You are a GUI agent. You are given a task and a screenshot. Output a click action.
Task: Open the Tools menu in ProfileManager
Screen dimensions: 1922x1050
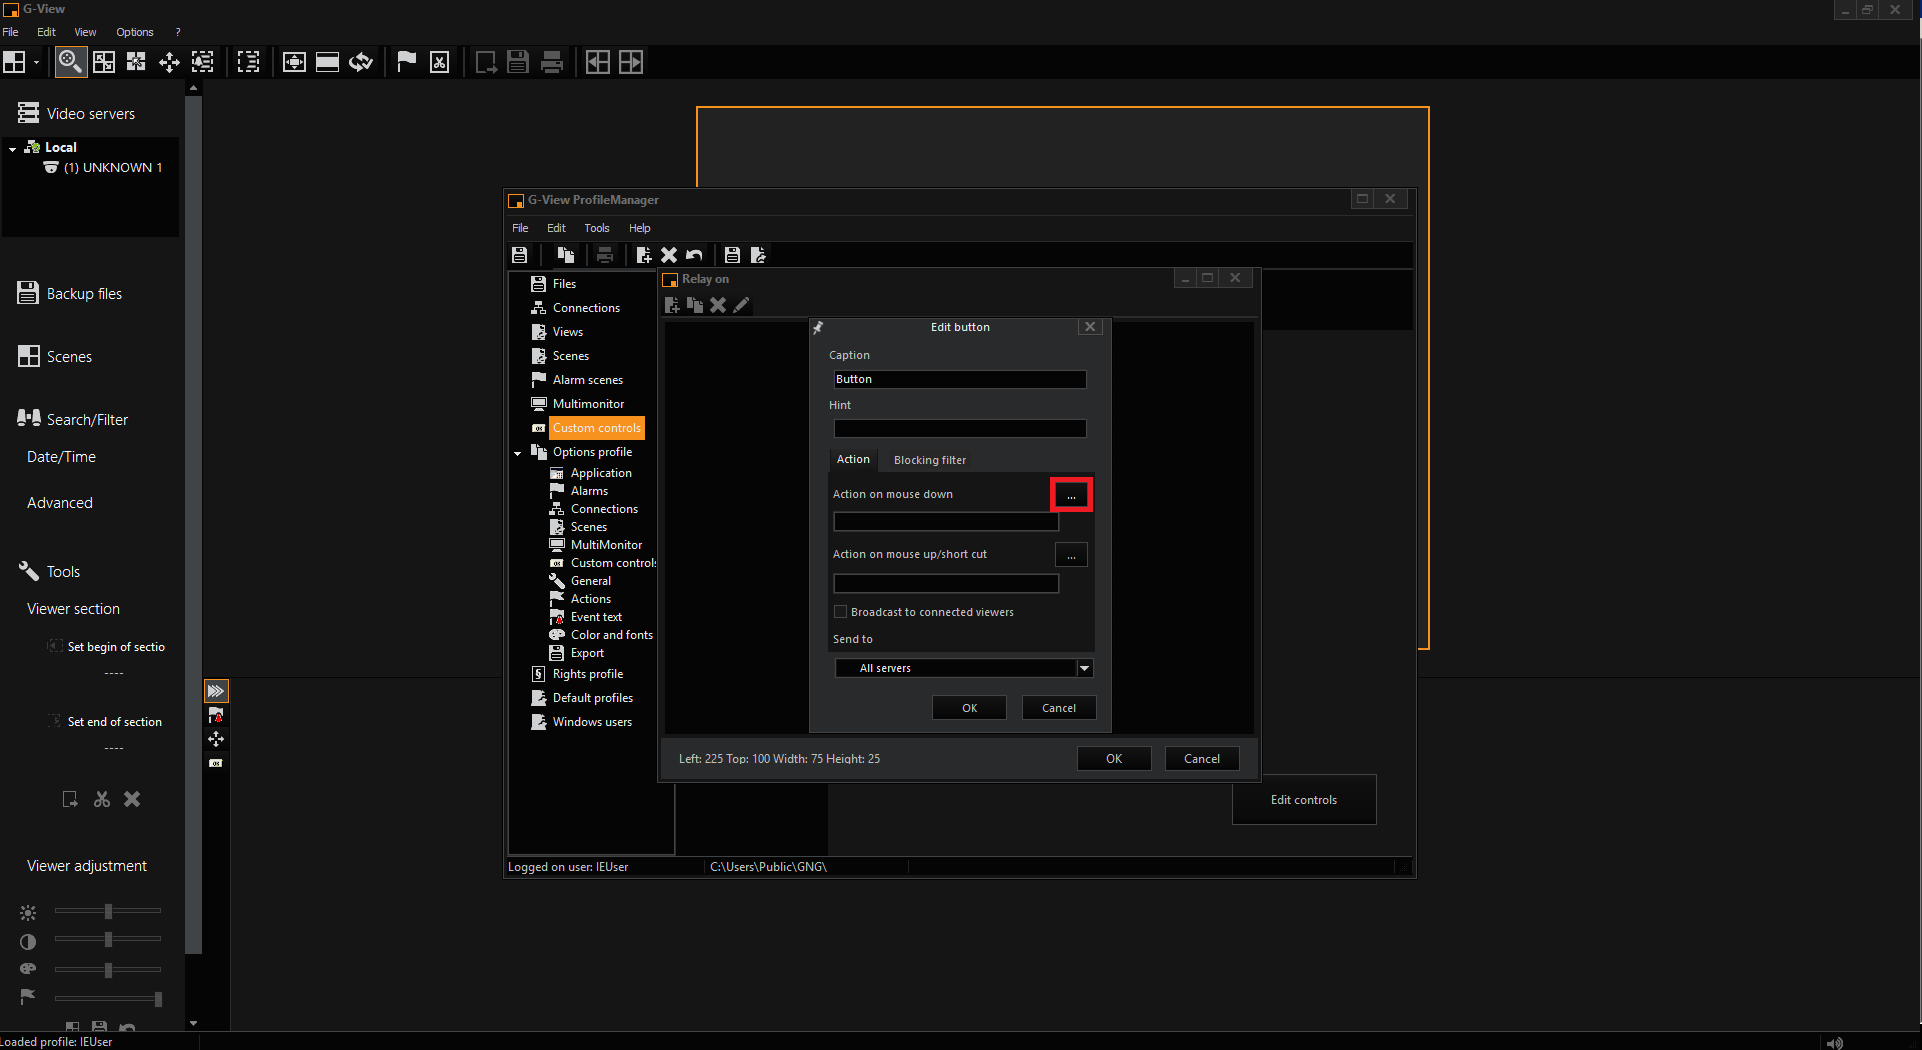596,228
